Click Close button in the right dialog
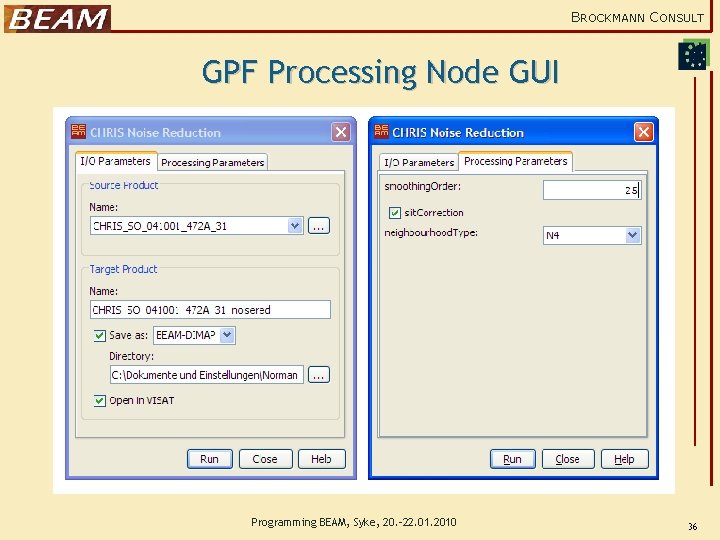The width and height of the screenshot is (720, 540). tap(568, 459)
